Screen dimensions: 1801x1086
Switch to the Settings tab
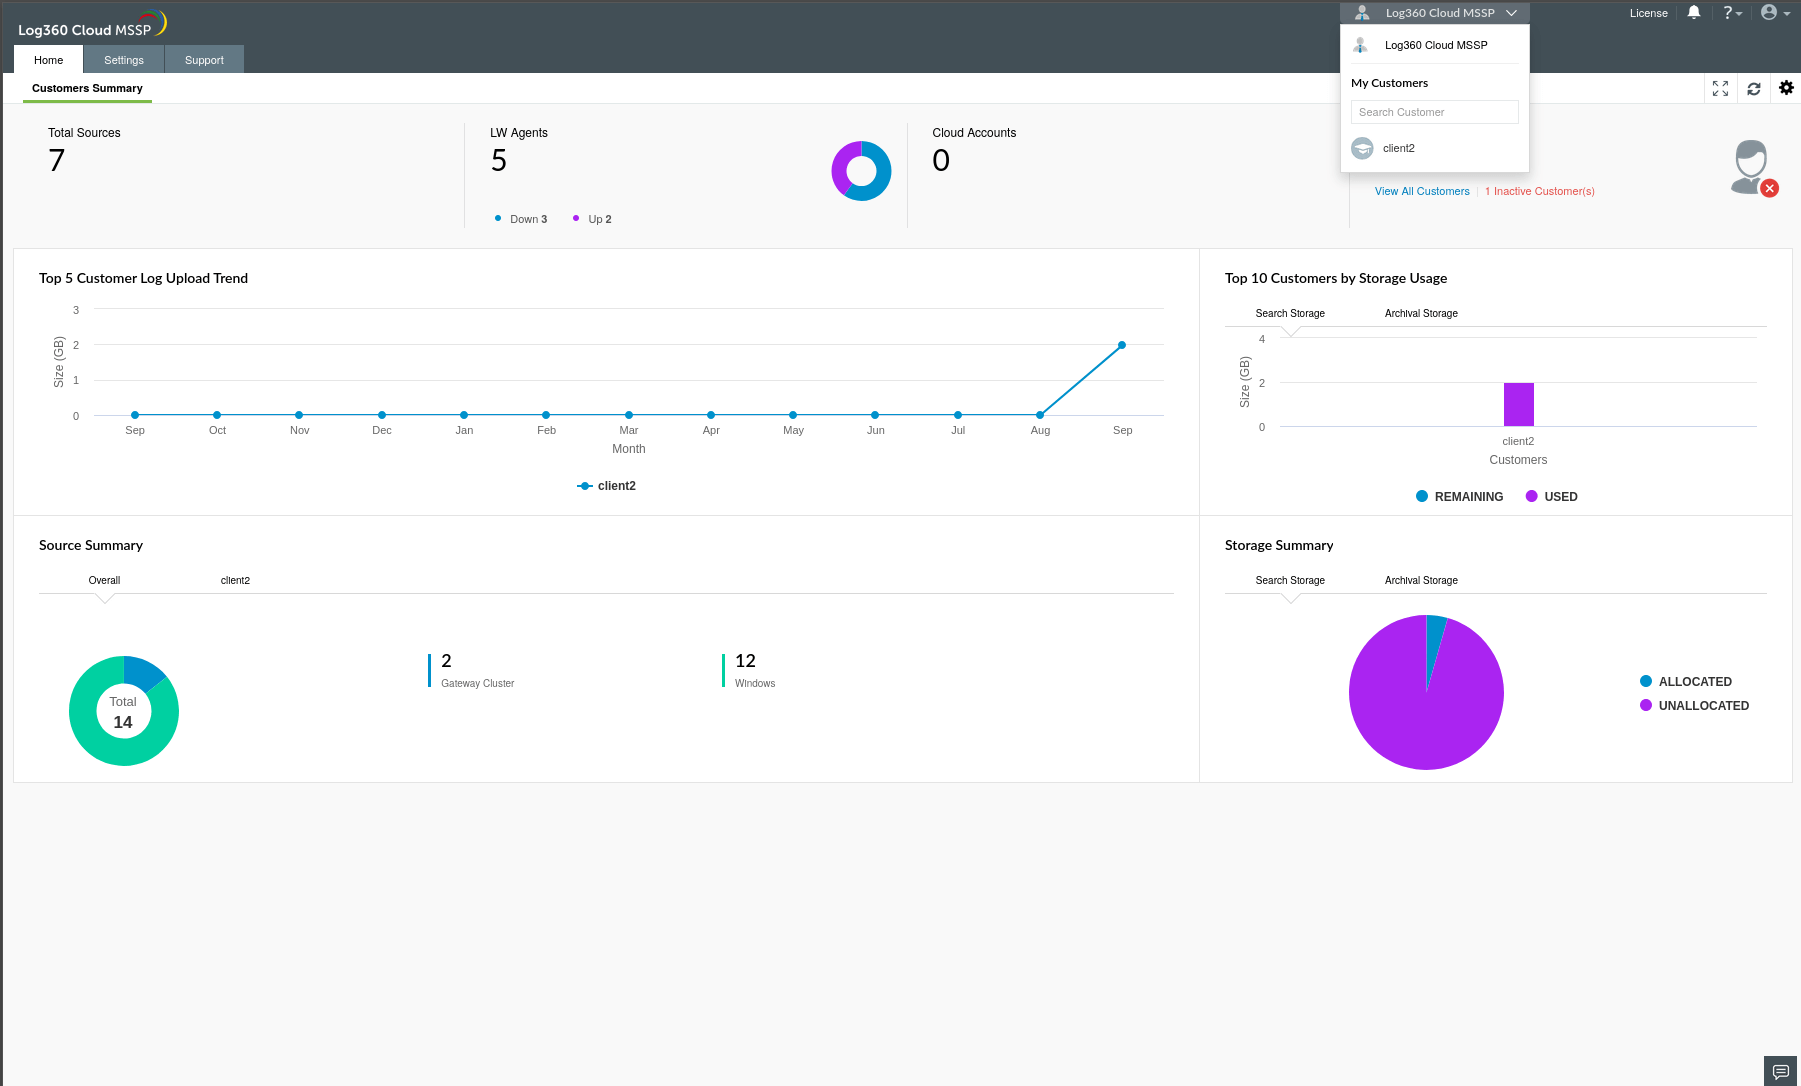(x=123, y=59)
